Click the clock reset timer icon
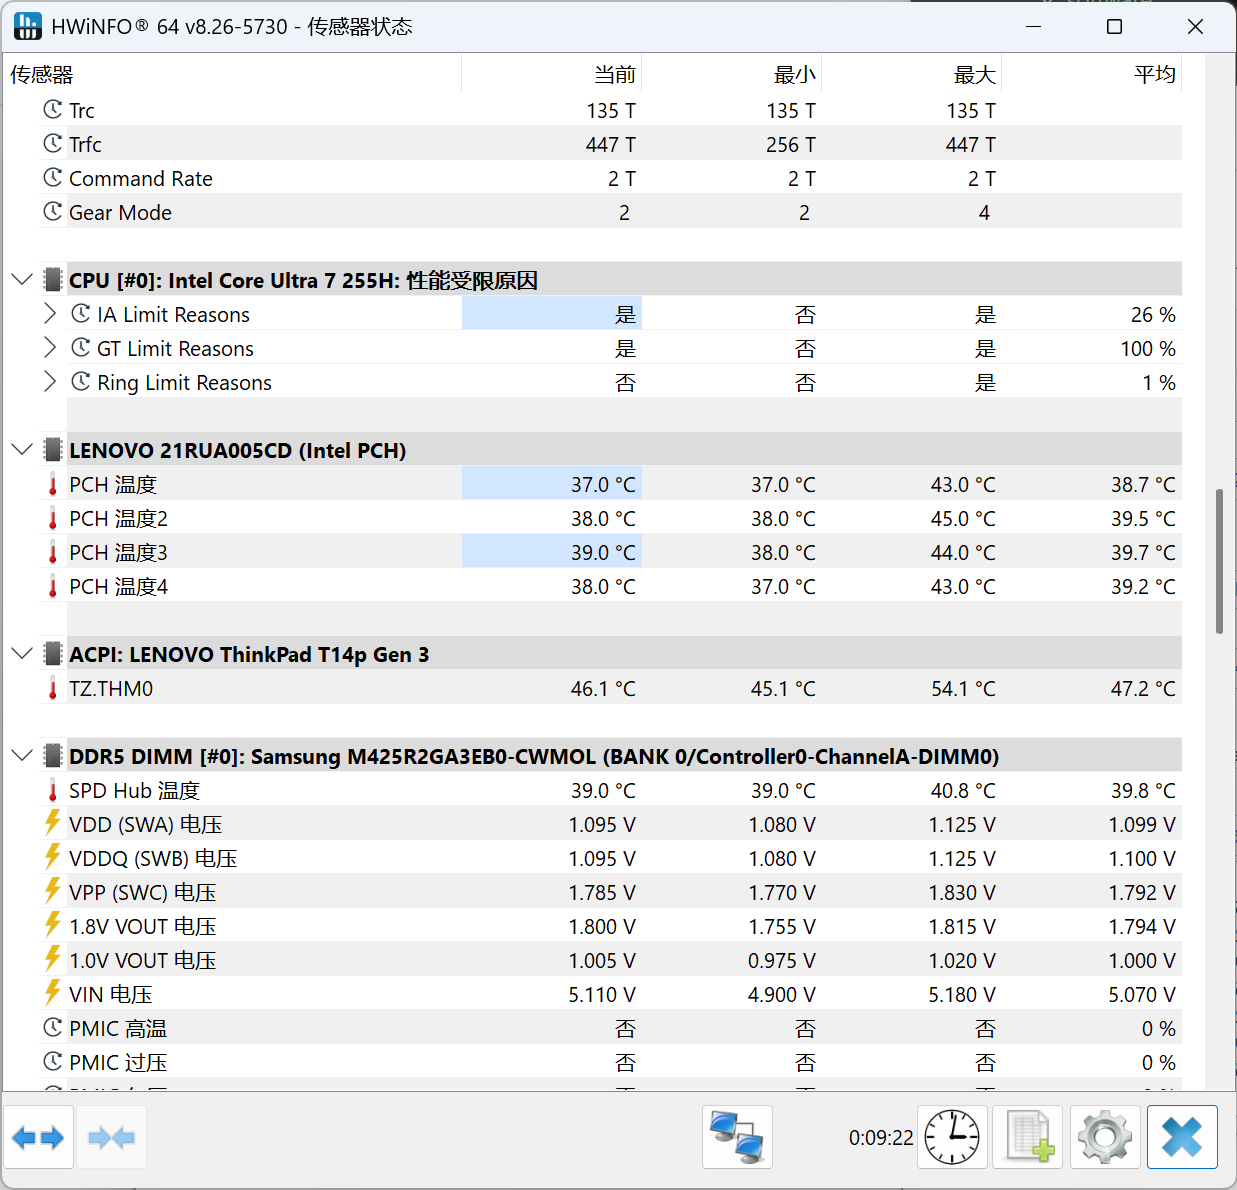 [x=952, y=1137]
